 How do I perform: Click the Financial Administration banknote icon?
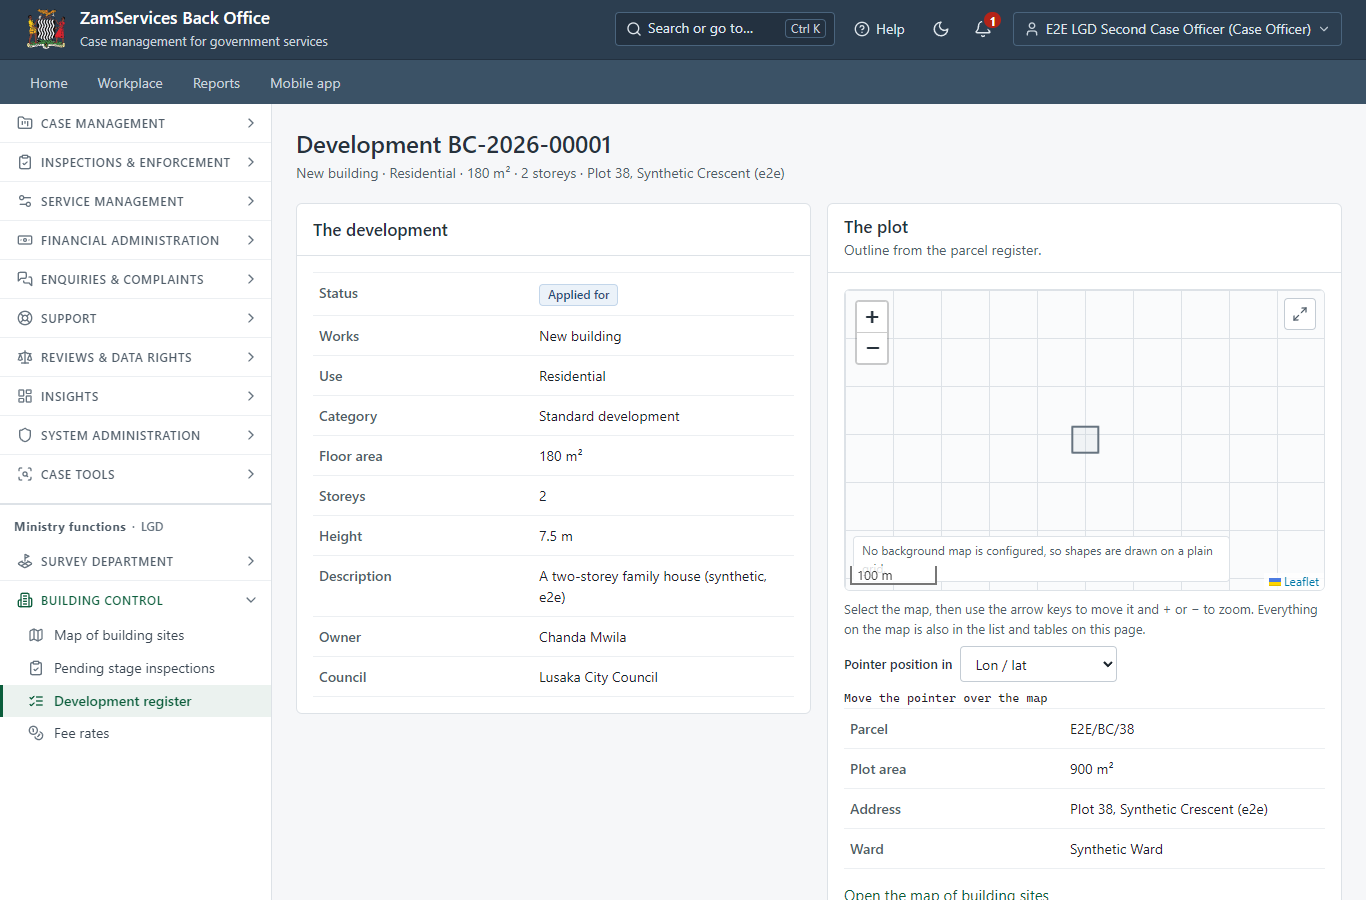pyautogui.click(x=25, y=240)
